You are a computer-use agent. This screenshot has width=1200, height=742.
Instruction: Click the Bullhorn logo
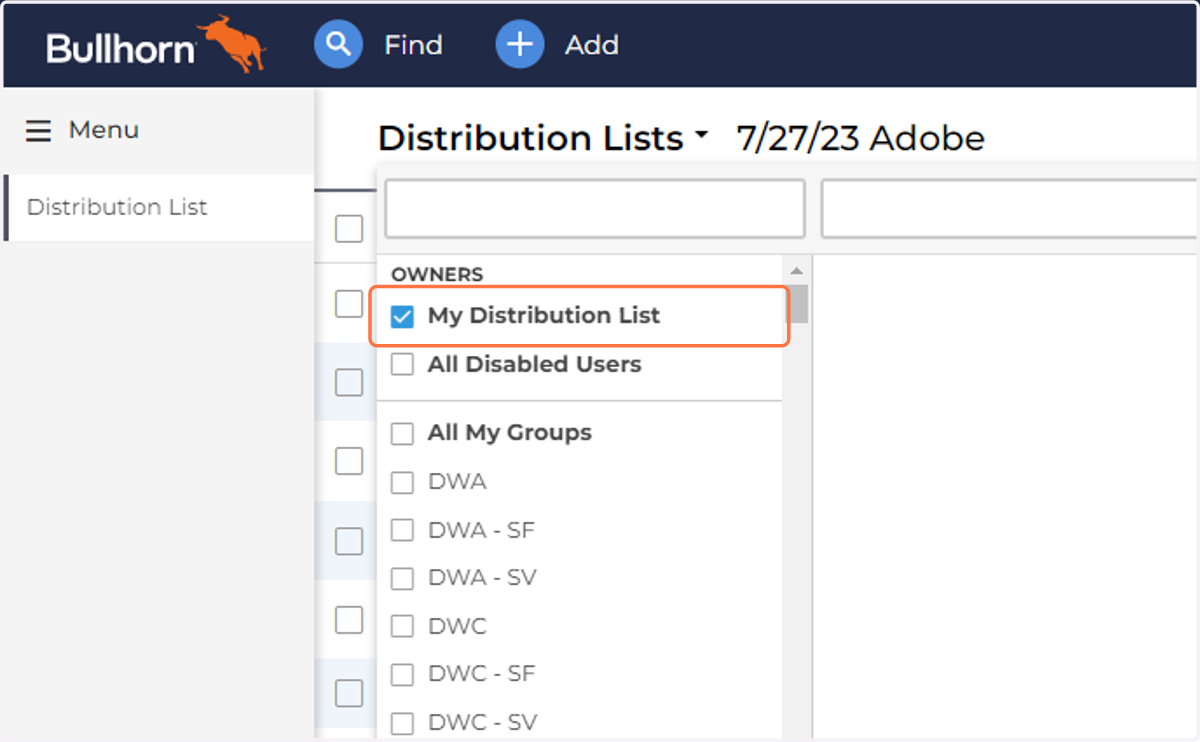click(x=156, y=44)
